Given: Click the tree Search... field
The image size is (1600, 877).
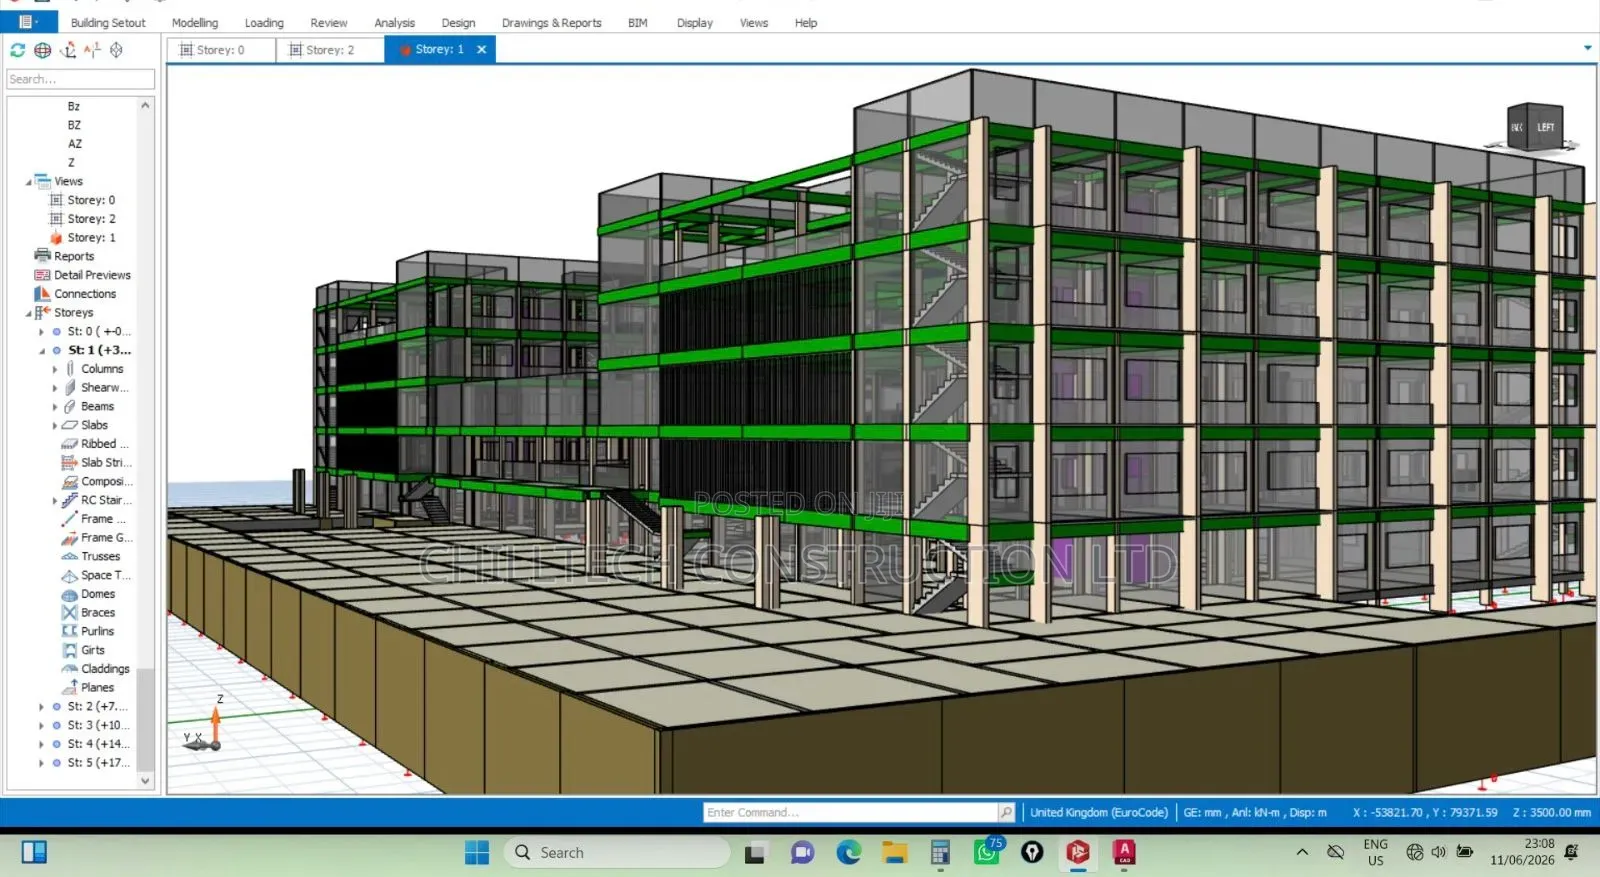Looking at the screenshot, I should pyautogui.click(x=81, y=79).
